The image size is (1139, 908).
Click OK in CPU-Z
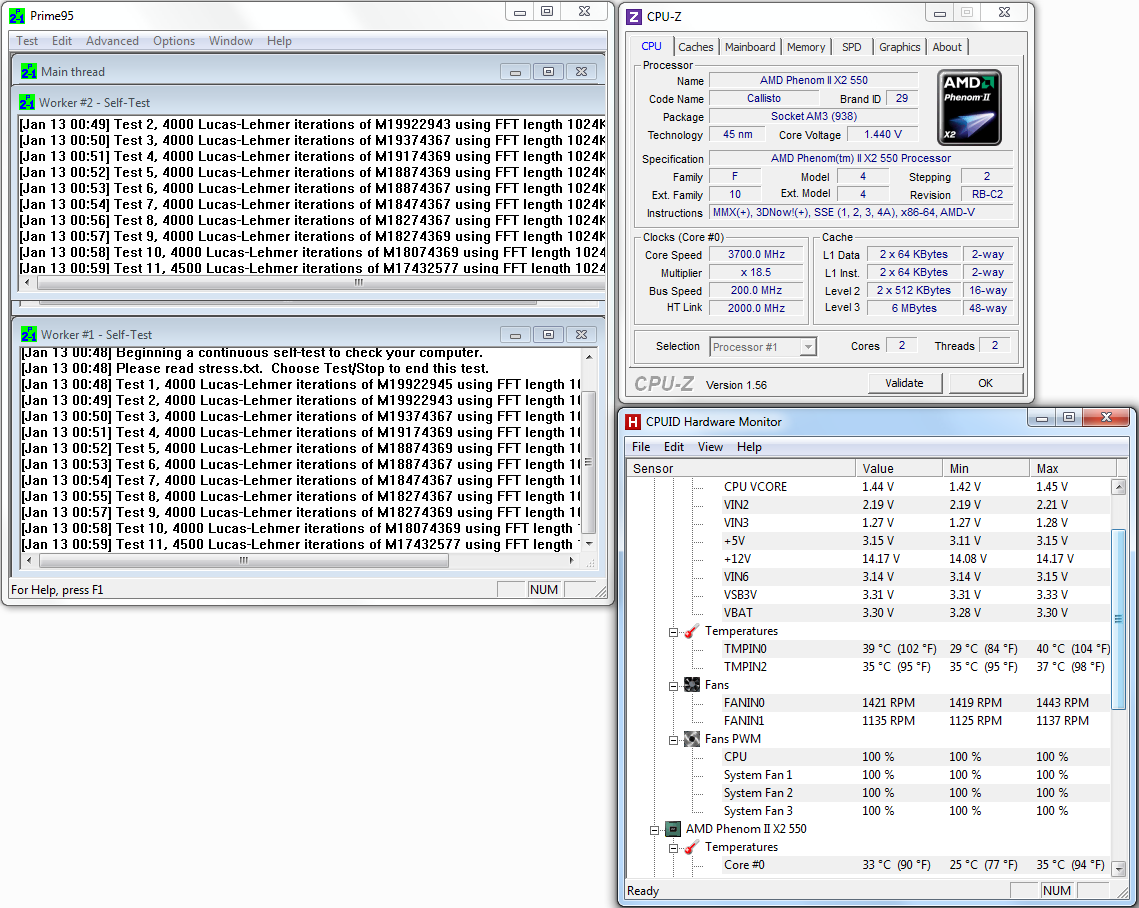pyautogui.click(x=985, y=383)
